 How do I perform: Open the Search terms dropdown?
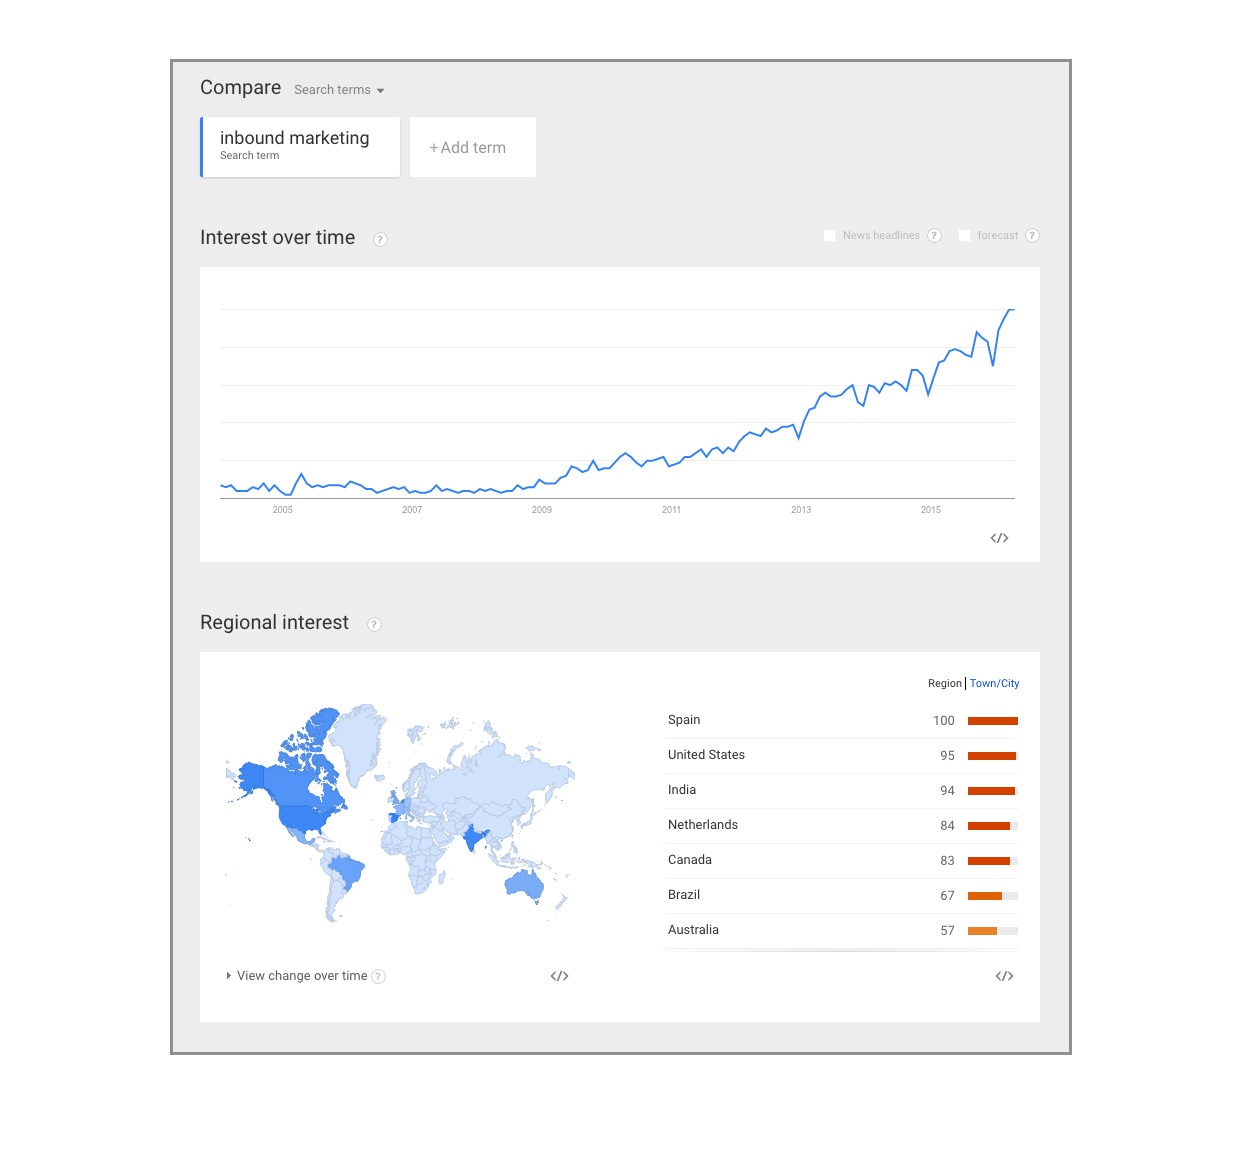[339, 90]
